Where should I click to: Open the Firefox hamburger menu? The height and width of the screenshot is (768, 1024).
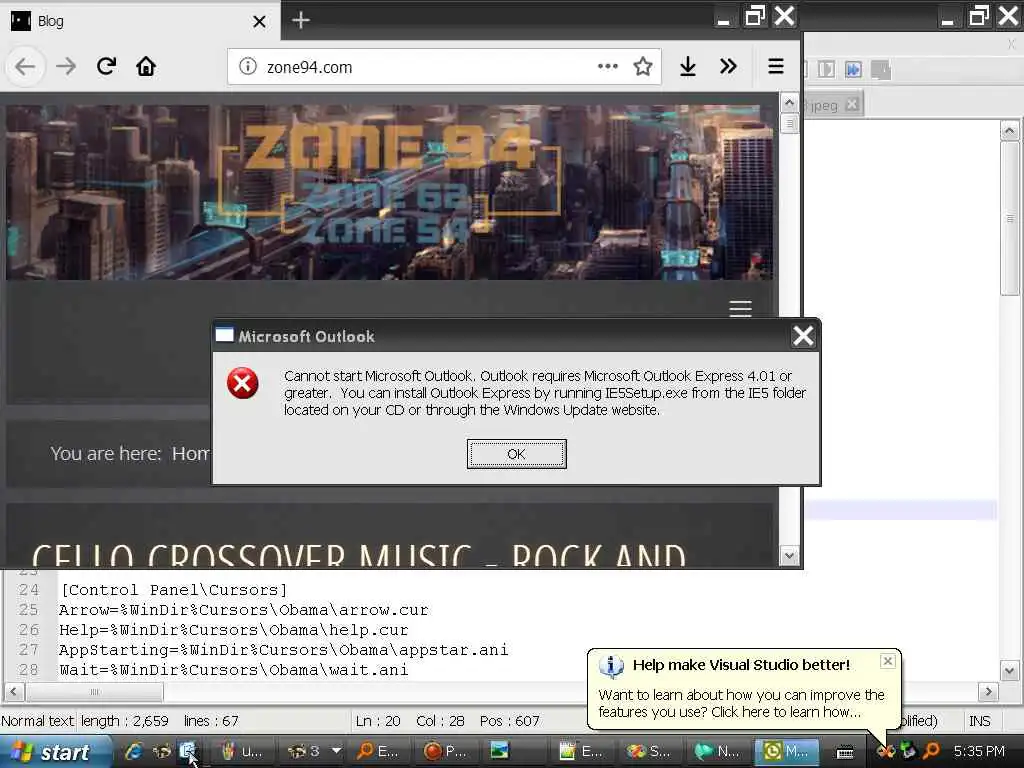pyautogui.click(x=776, y=67)
